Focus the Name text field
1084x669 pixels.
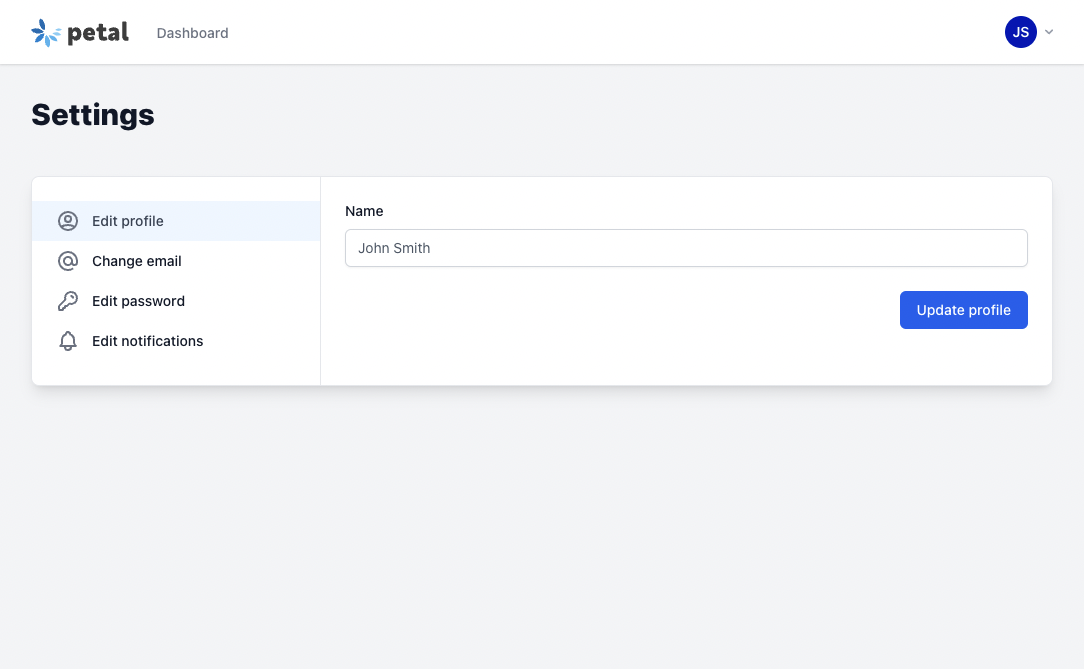[x=686, y=248]
